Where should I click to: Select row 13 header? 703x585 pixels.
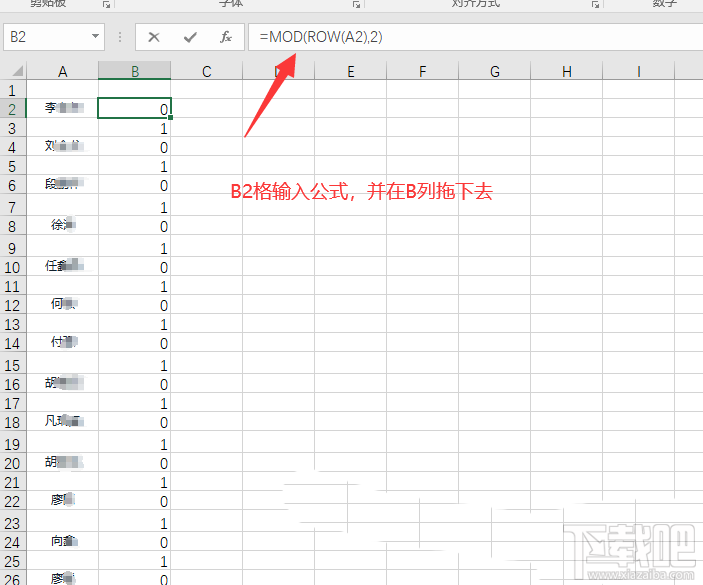13,324
